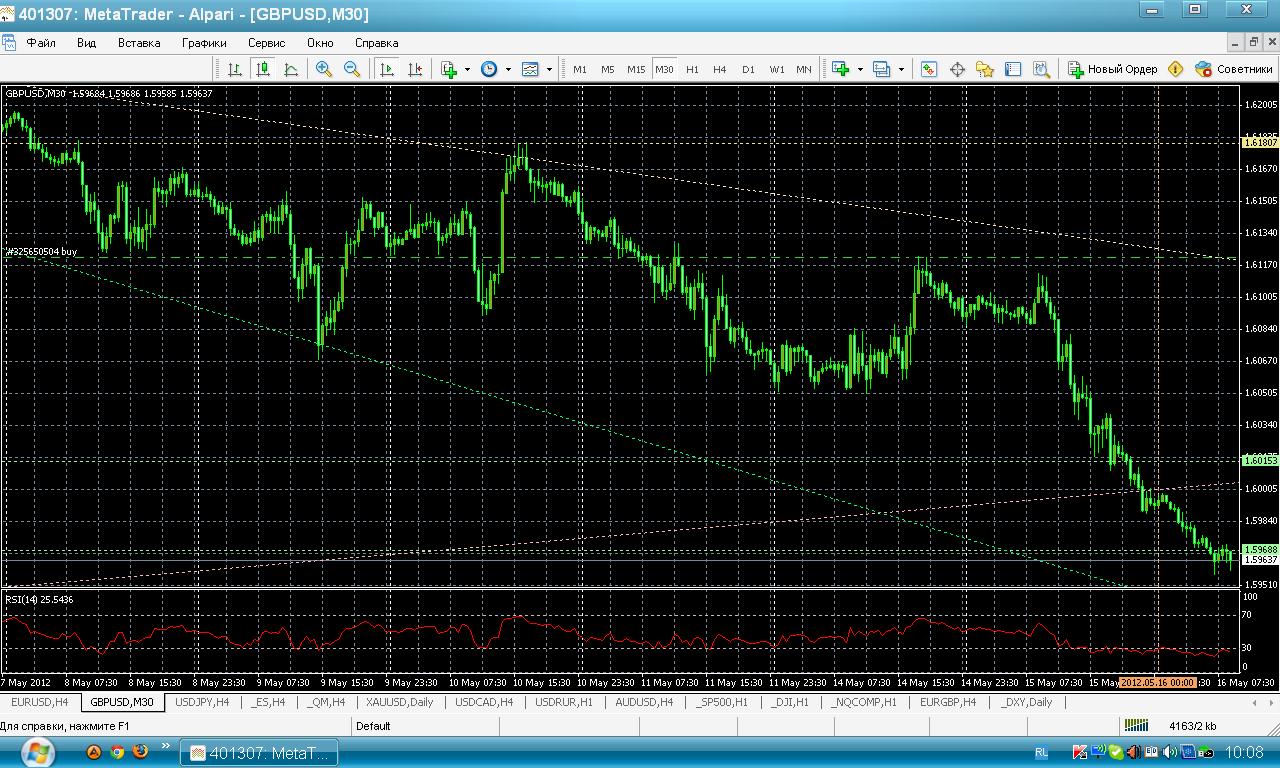Click the 1.60153 price level marker
The width and height of the screenshot is (1280, 768).
(1260, 461)
